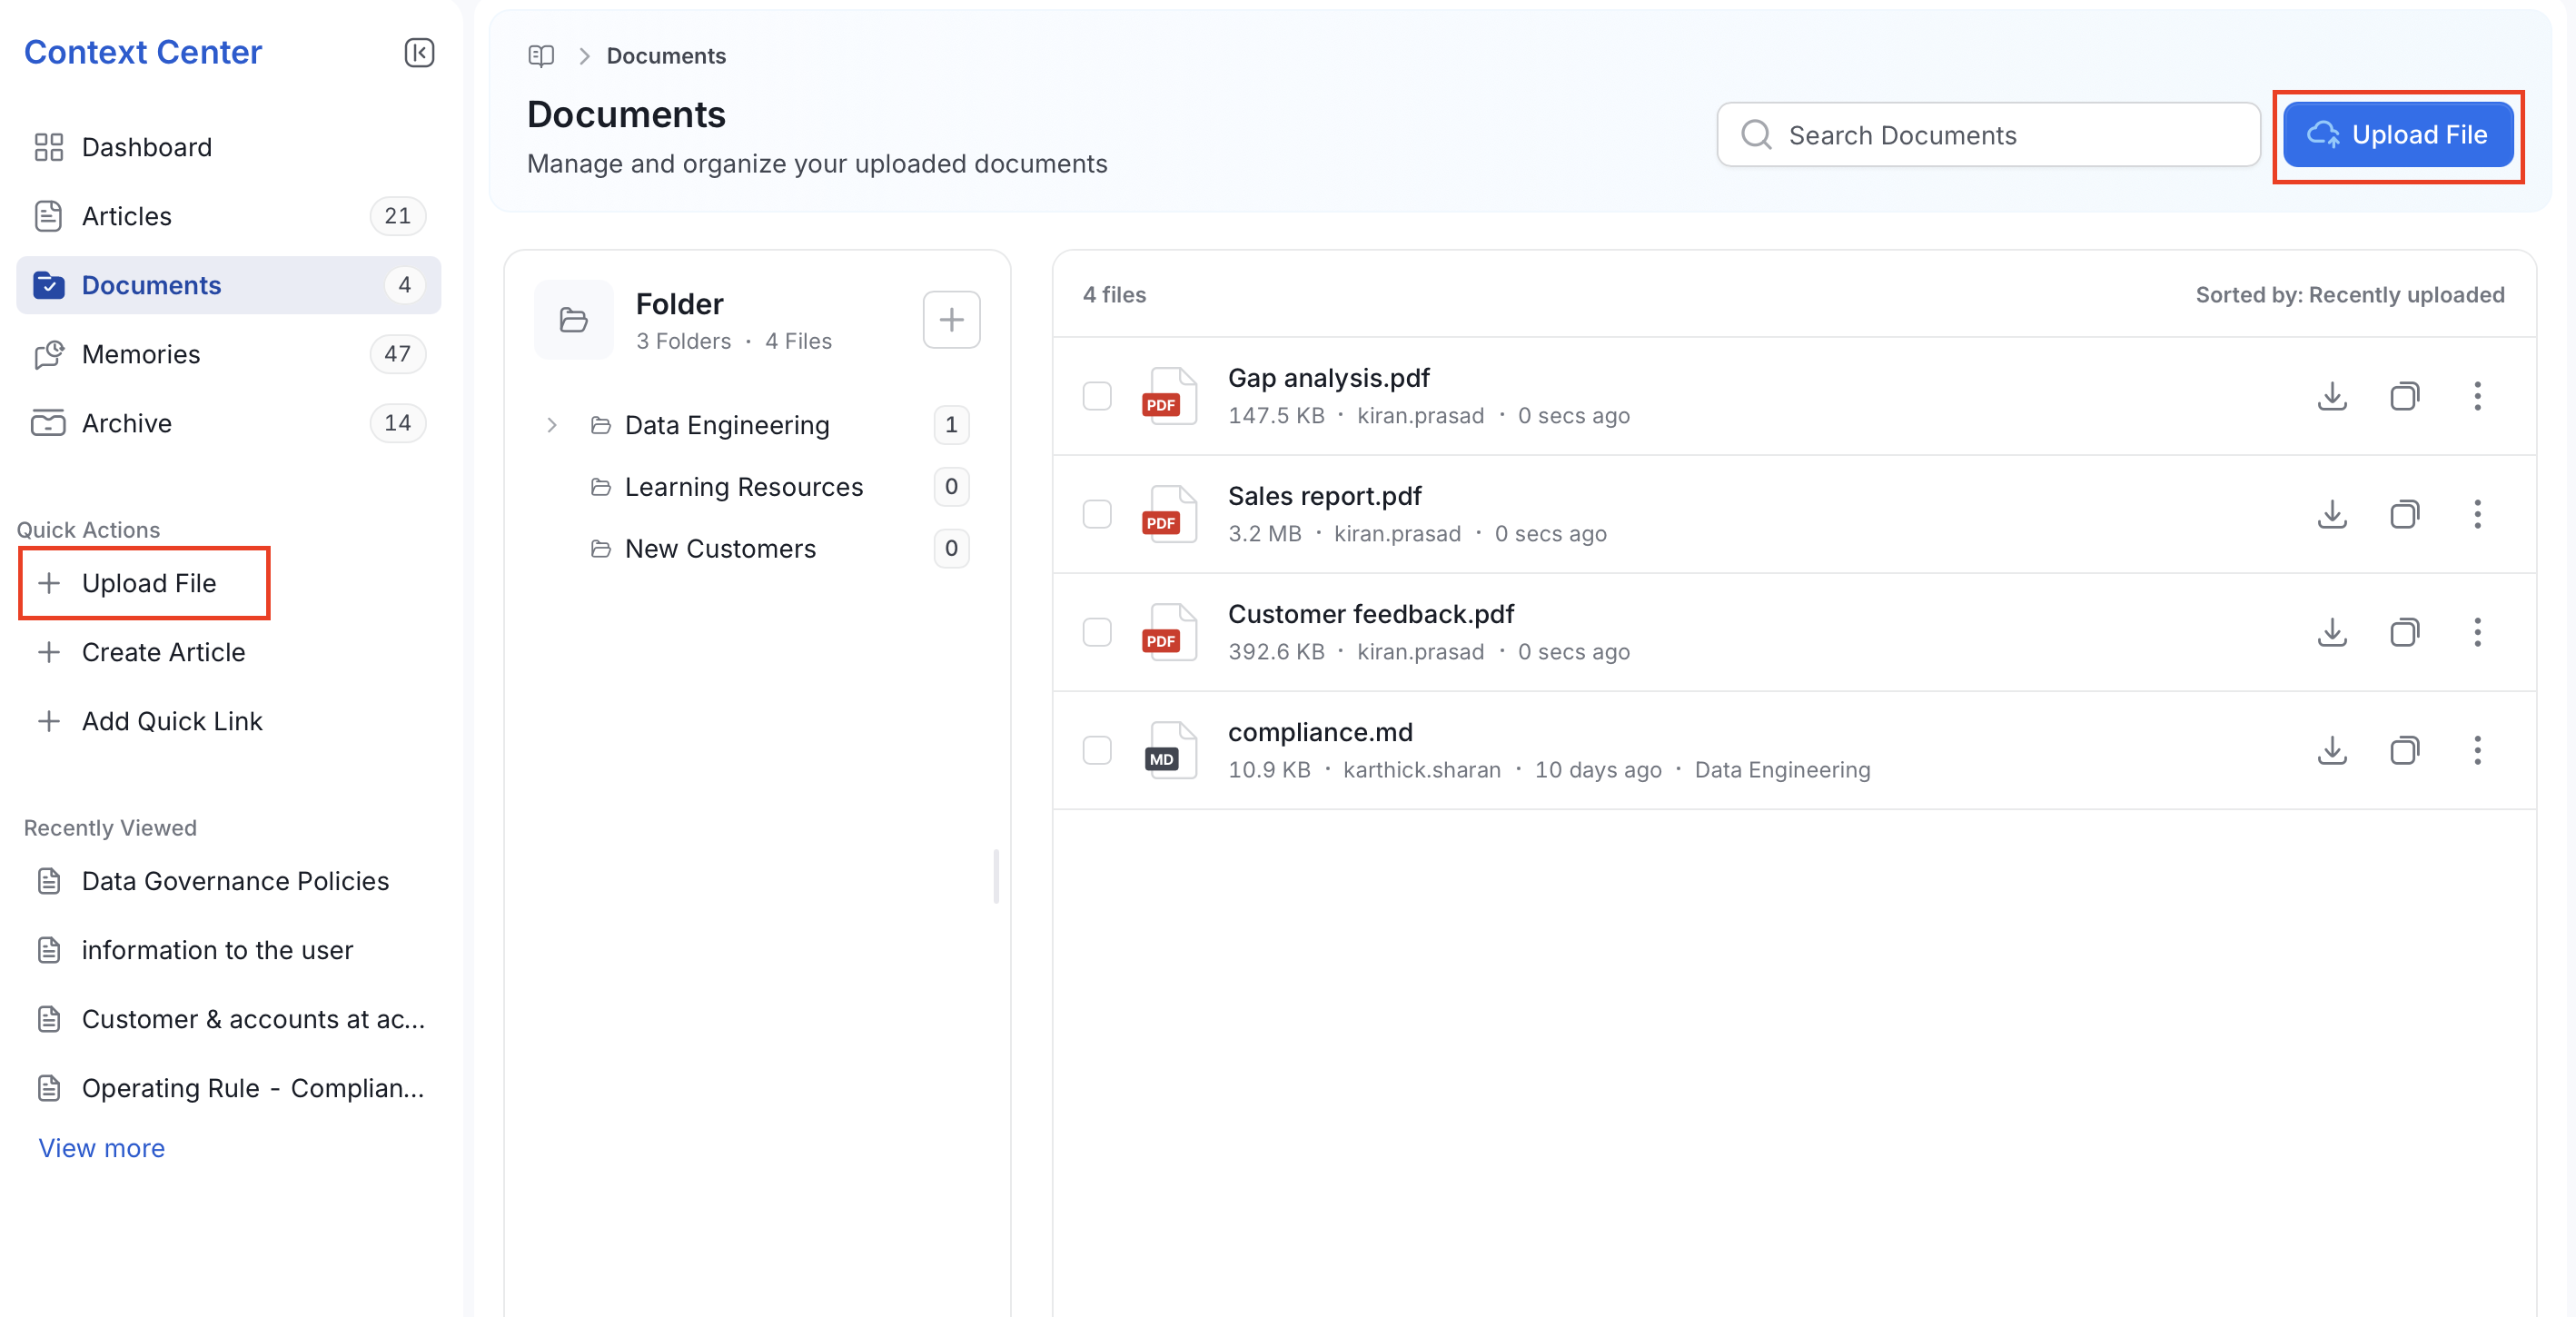Add a new folder with the plus button
Screen dimensions: 2576x1317
pyautogui.click(x=951, y=320)
